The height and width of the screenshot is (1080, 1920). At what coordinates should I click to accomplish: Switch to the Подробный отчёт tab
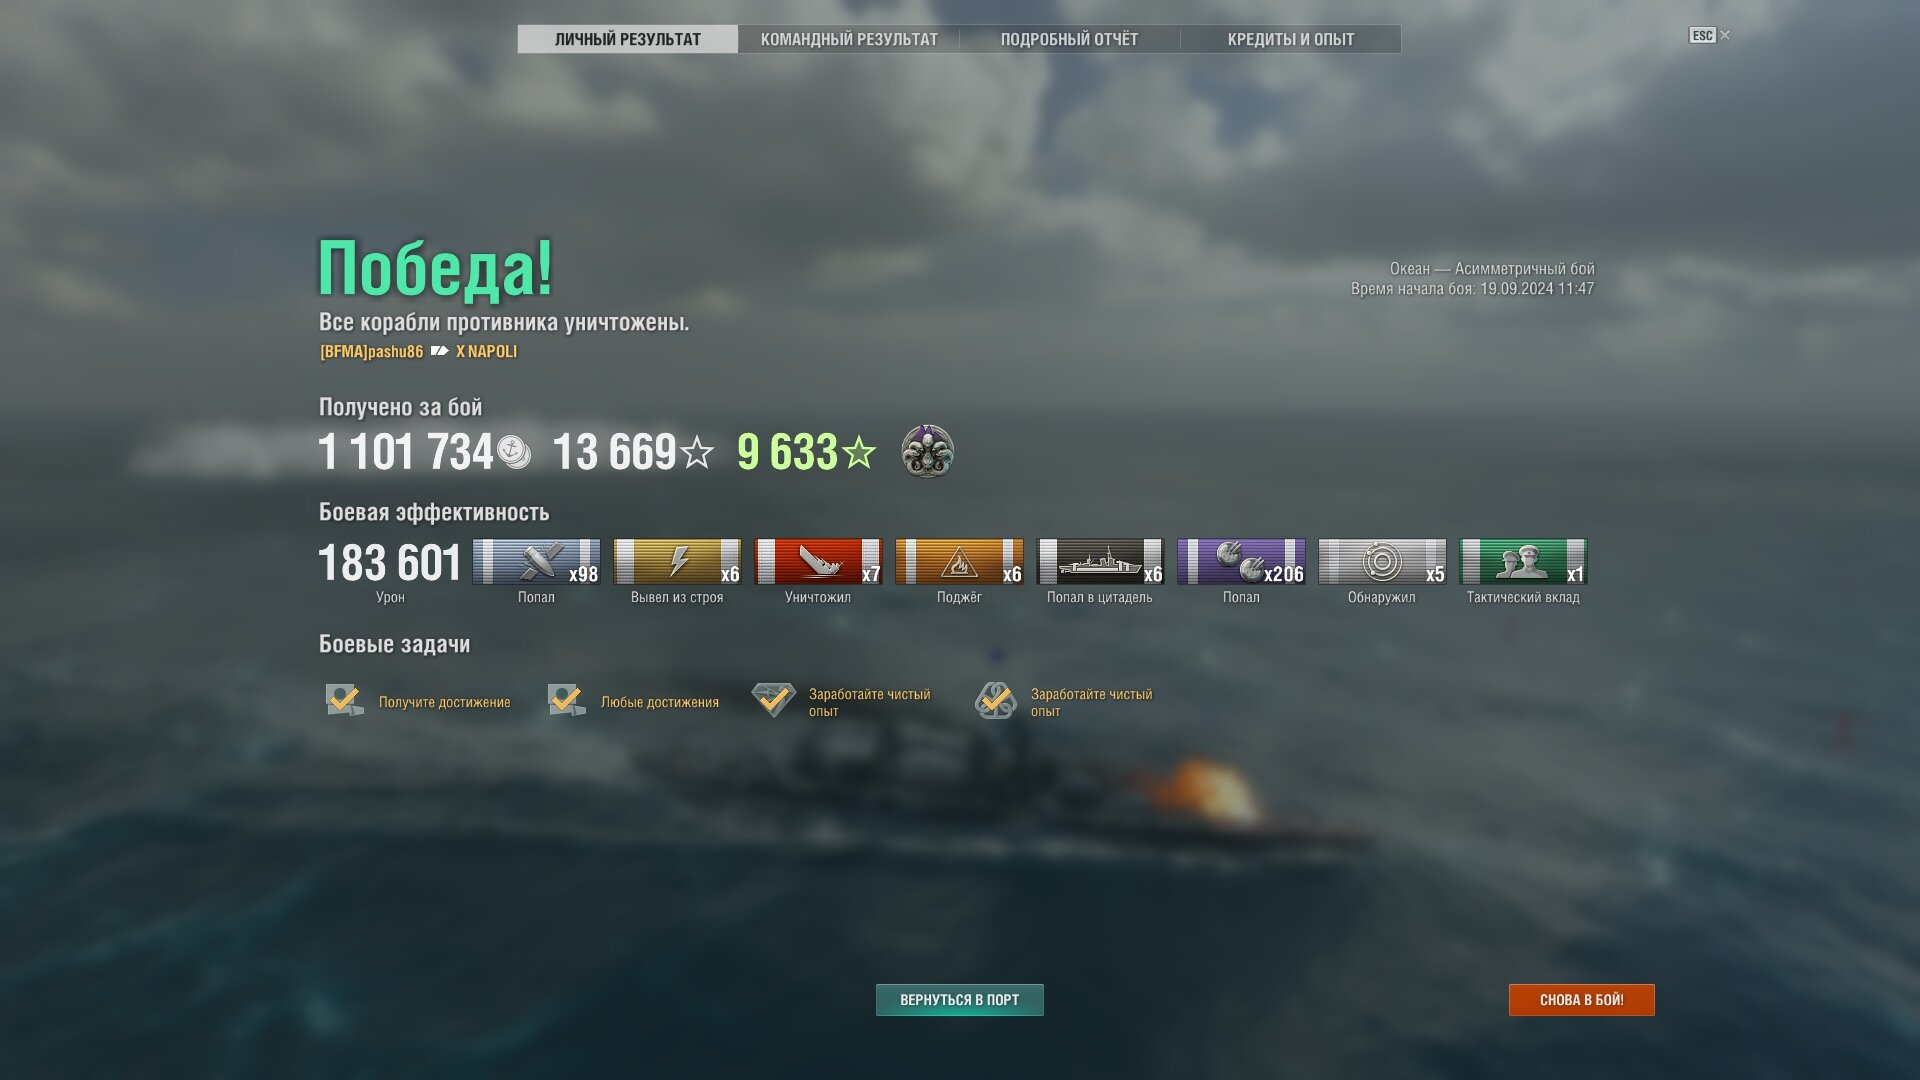pos(1069,39)
